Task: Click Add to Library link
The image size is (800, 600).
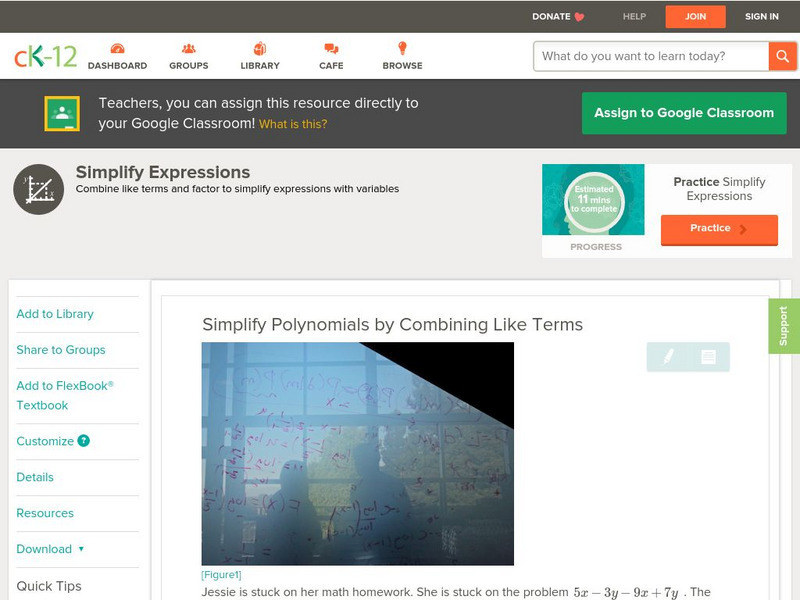Action: (x=55, y=314)
